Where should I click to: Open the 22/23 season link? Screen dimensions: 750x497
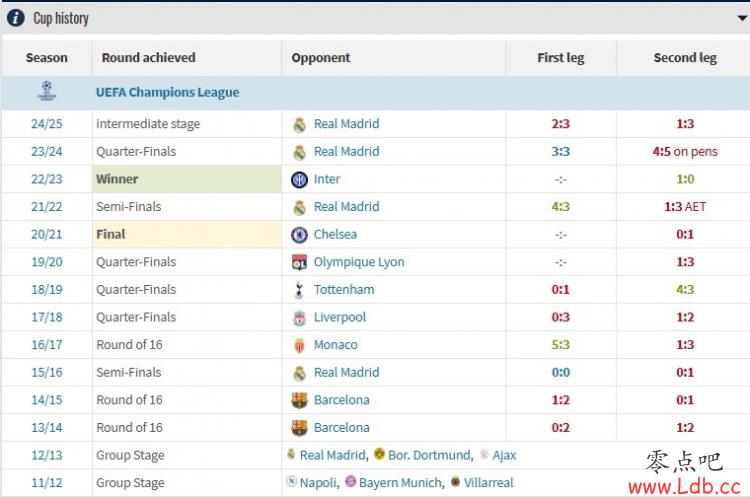click(47, 179)
